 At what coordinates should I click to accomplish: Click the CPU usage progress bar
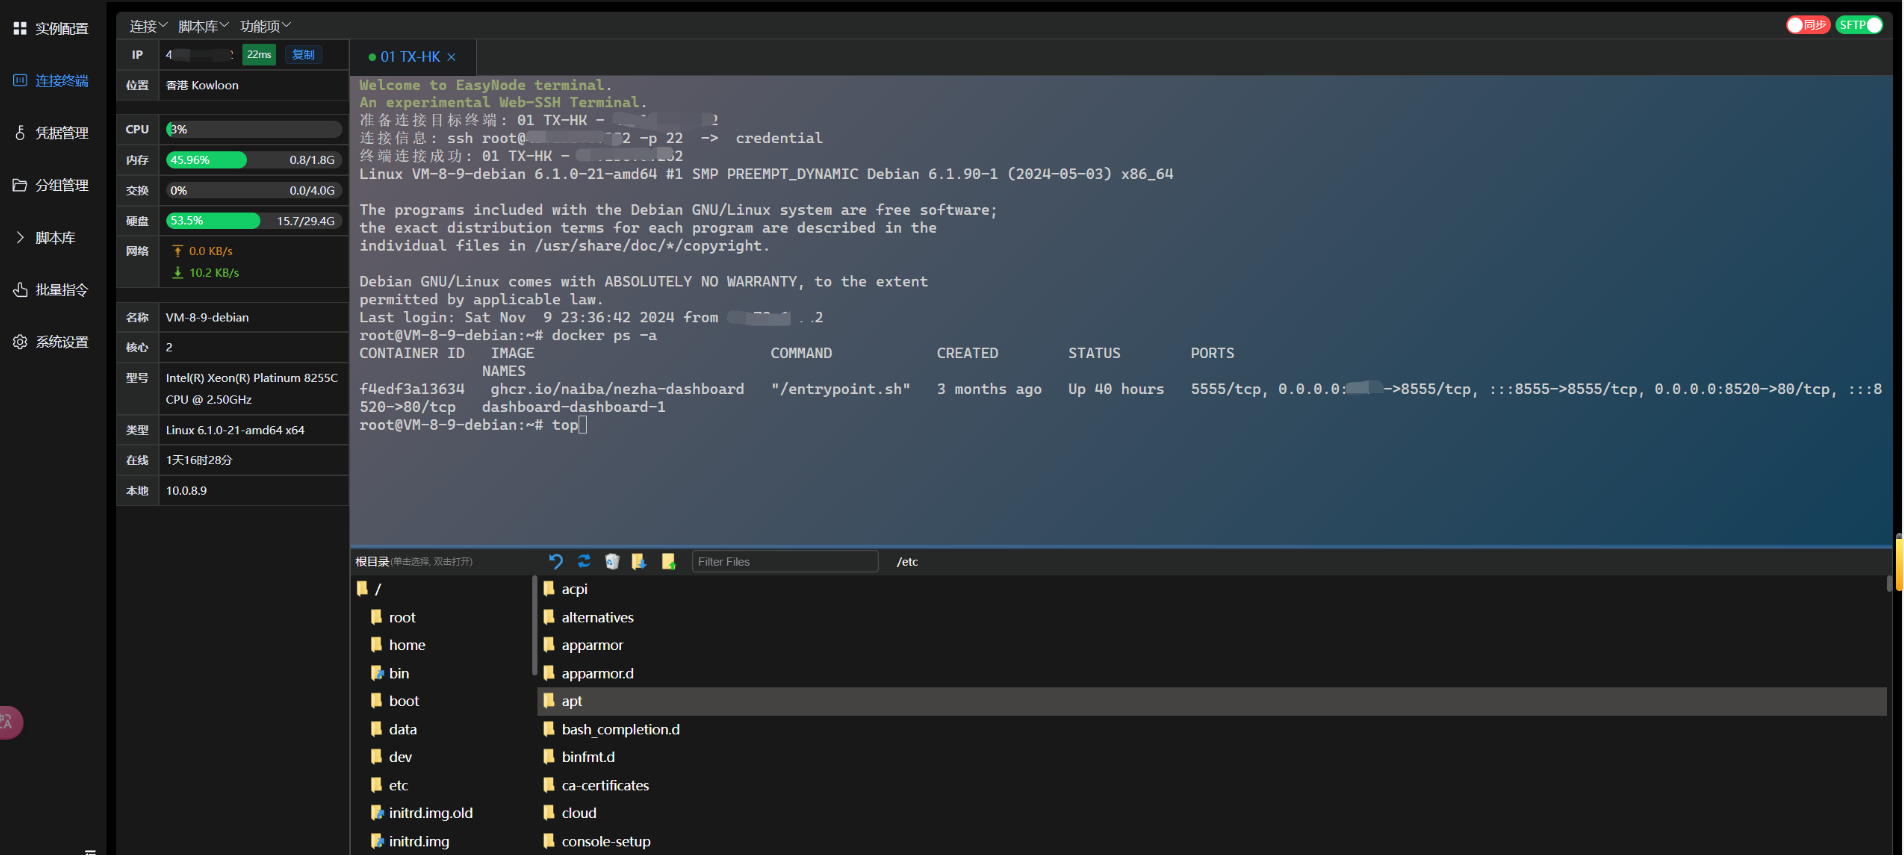[x=254, y=129]
